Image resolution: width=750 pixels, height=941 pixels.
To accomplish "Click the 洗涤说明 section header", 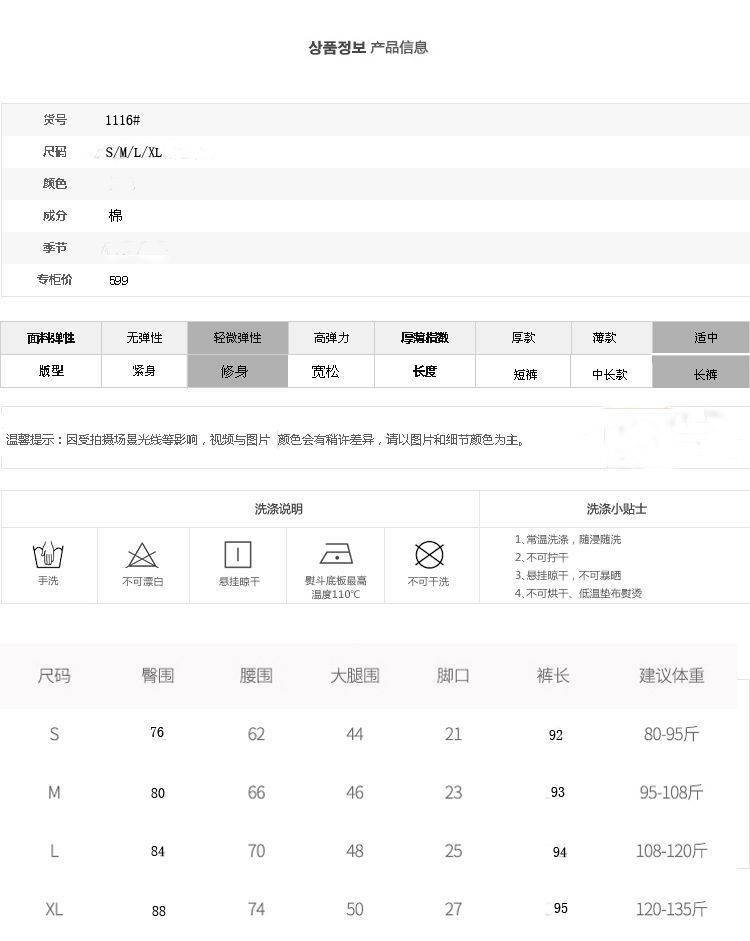I will pos(278,509).
